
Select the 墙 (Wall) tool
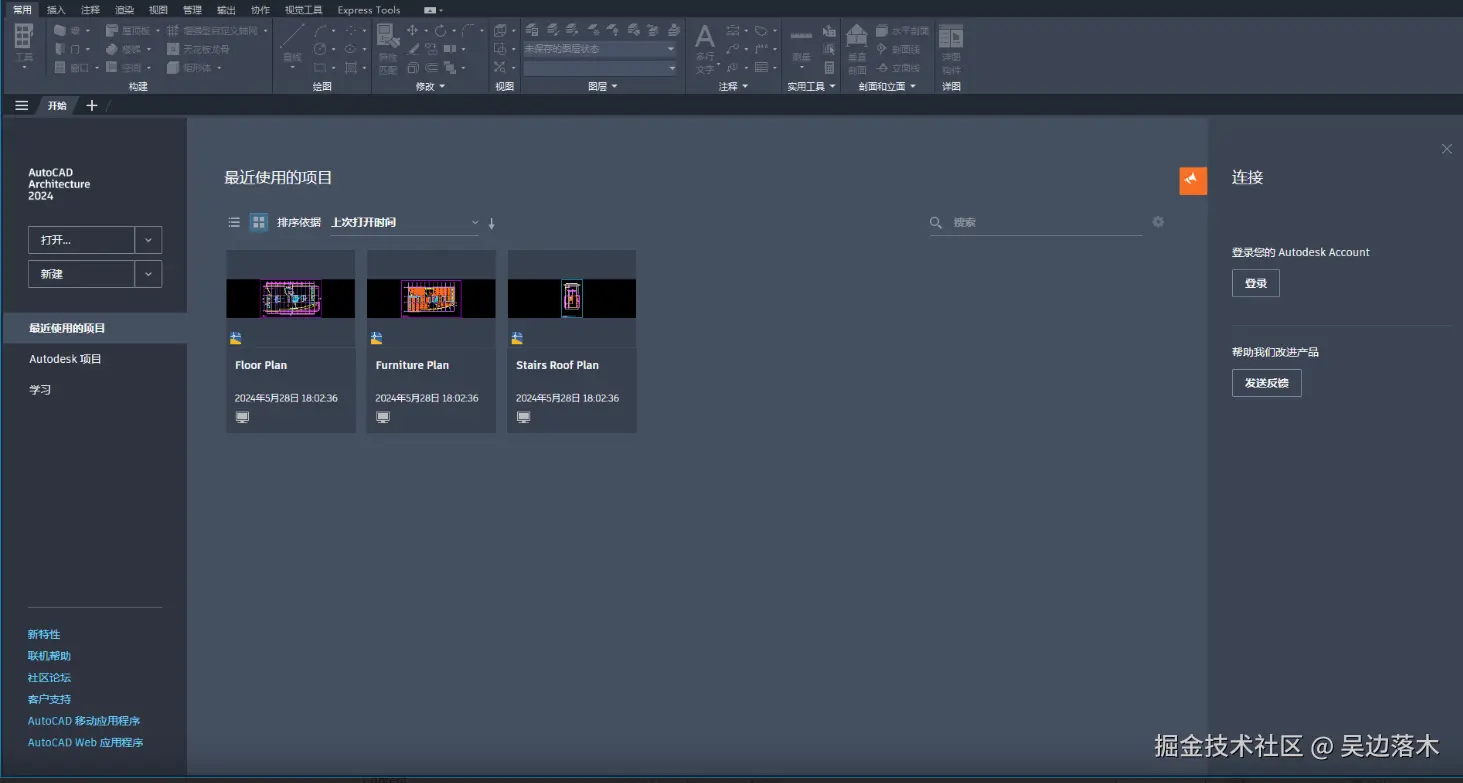point(68,30)
